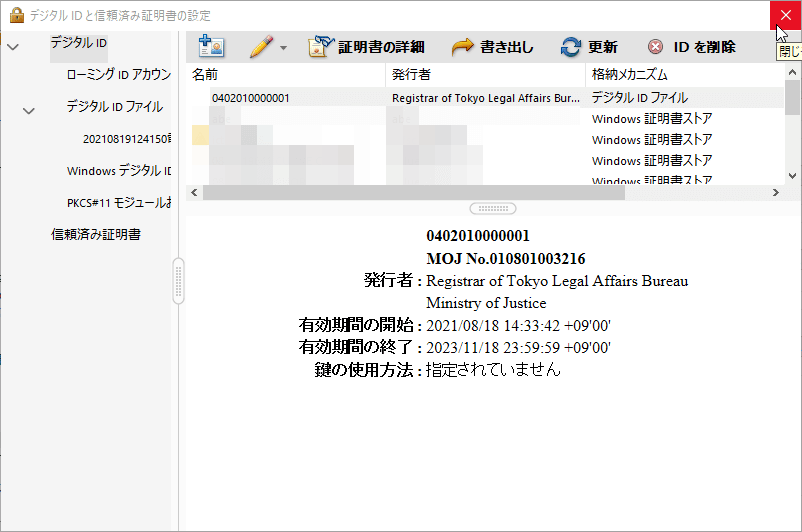Click ID を削除 to remove ID
802x532 pixels.
(x=692, y=47)
